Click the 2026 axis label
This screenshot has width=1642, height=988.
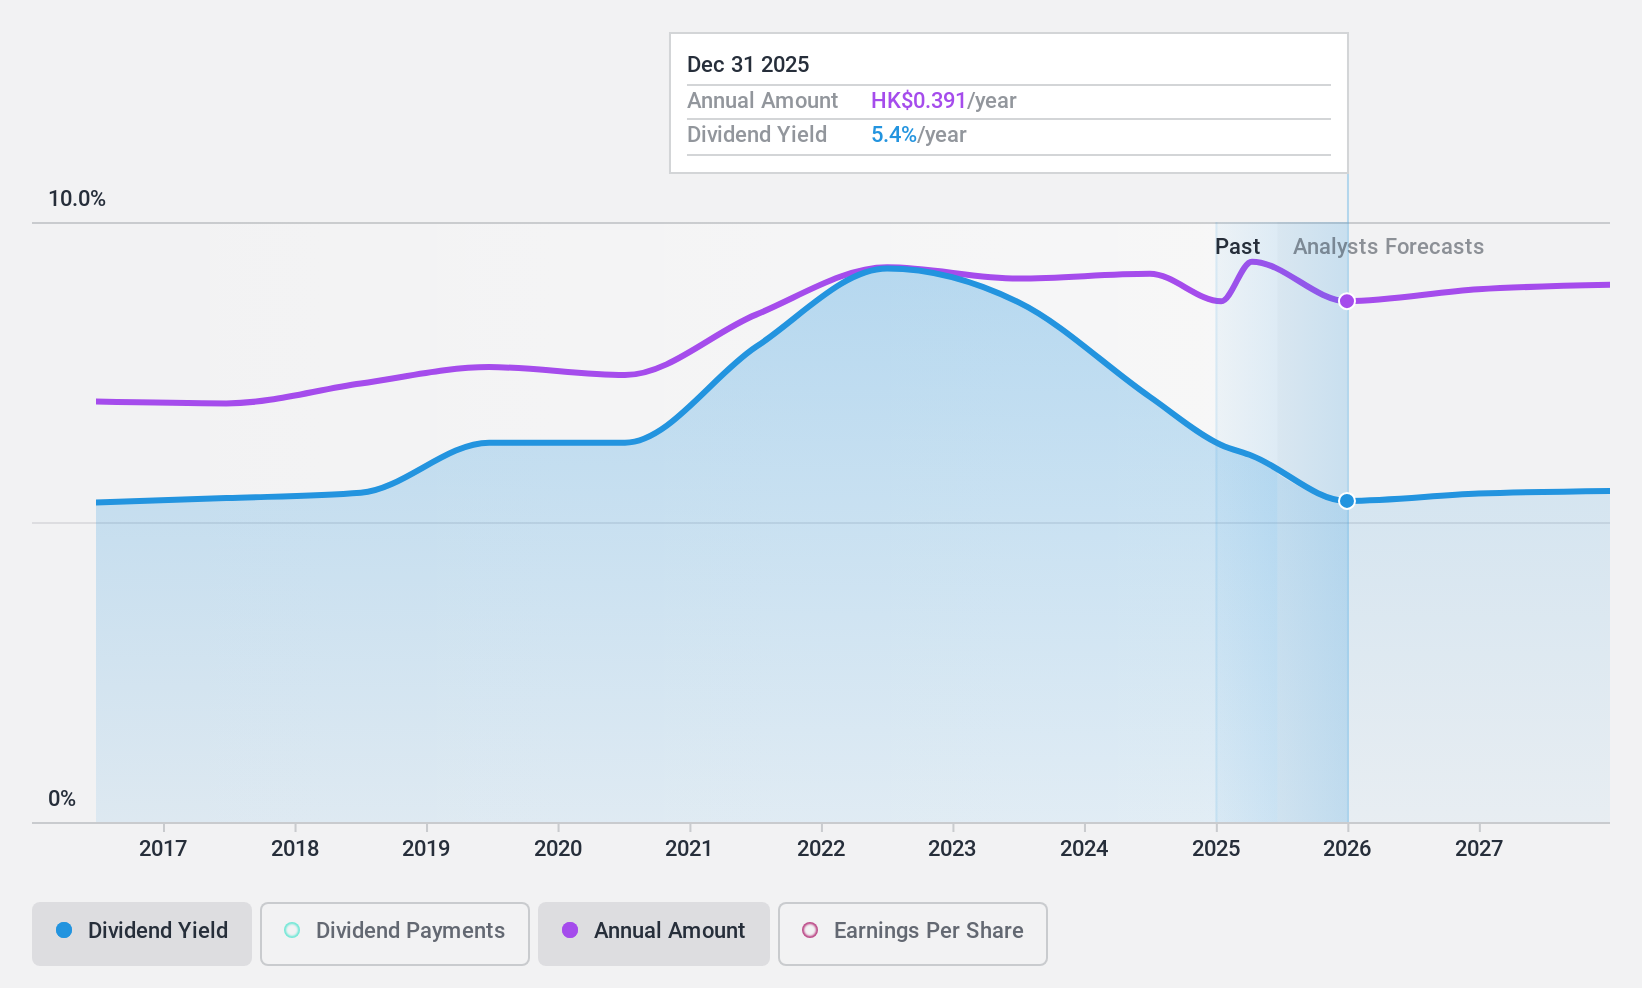coord(1347,849)
